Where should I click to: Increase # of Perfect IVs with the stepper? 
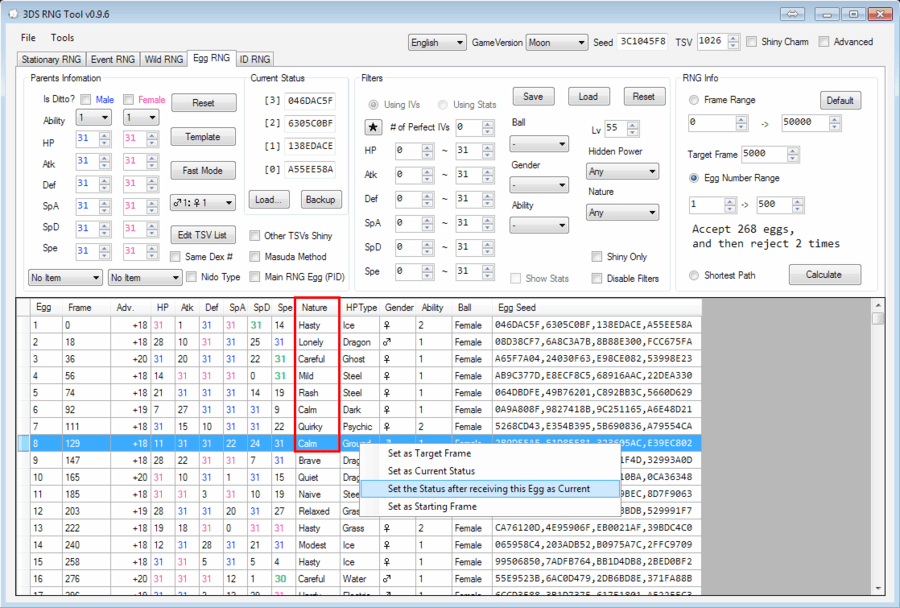486,123
